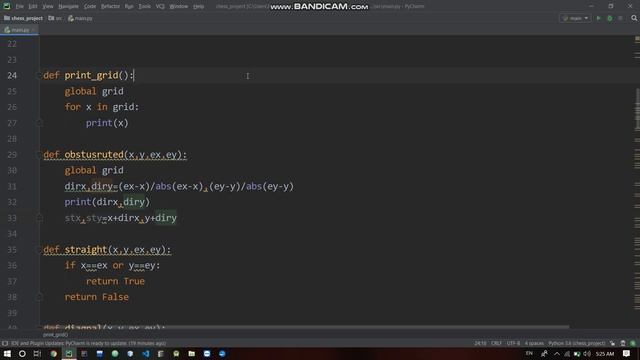Screen dimensions: 640x360
Task: Open the VCS menu
Action: 160,7
